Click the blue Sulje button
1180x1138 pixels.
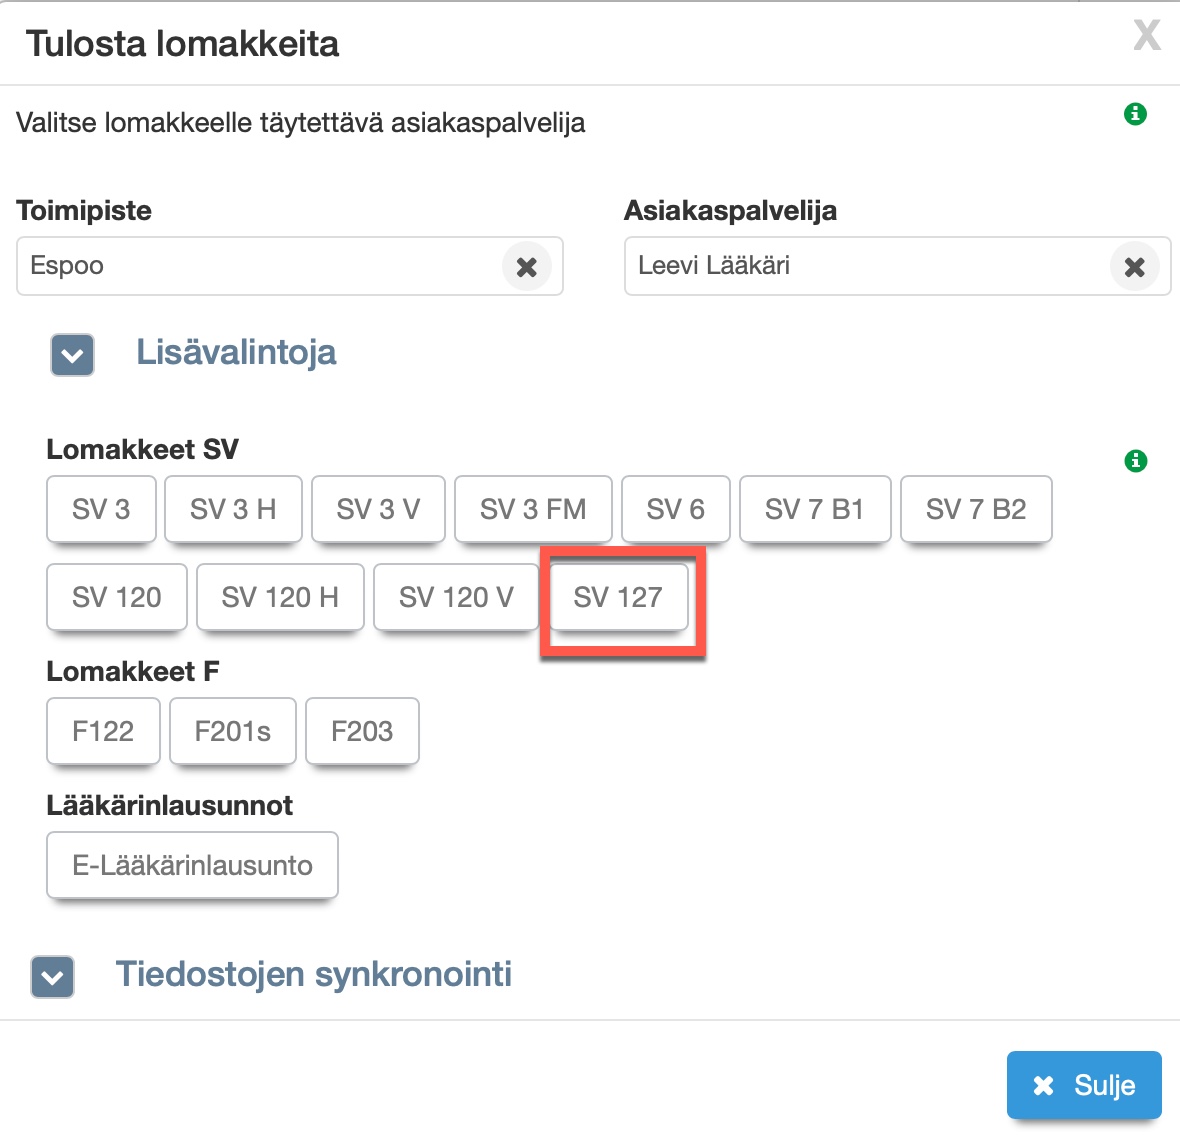click(1084, 1085)
